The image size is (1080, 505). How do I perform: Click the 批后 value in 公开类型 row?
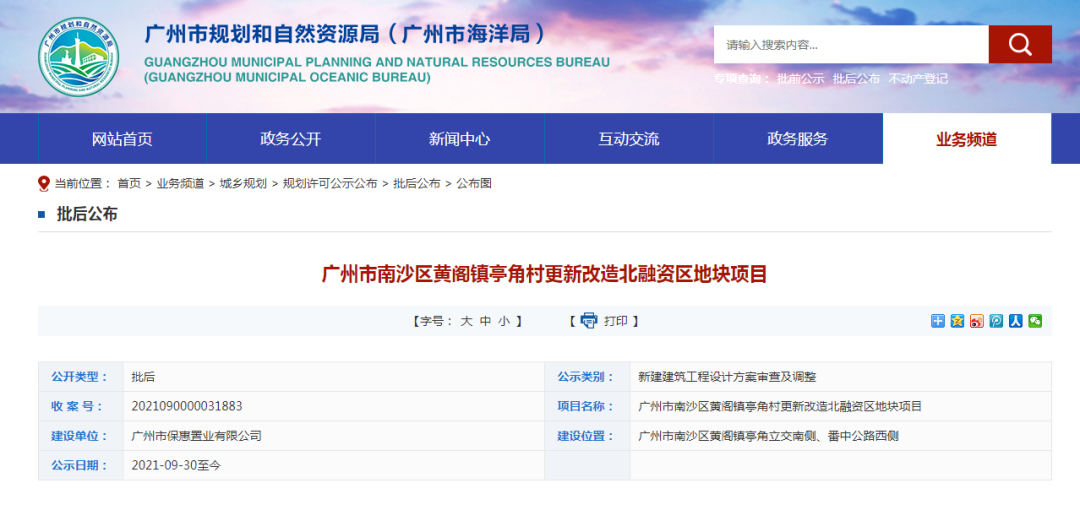point(143,377)
